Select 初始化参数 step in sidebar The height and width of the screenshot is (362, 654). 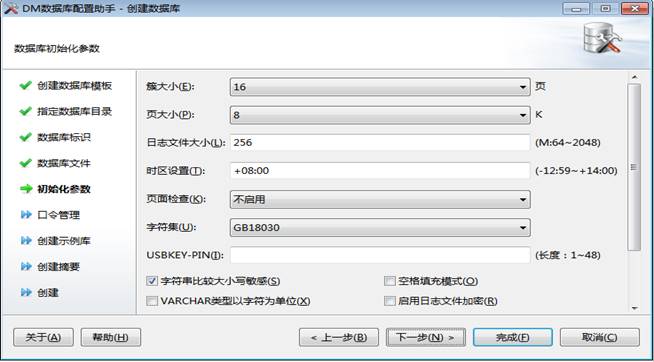[64, 189]
